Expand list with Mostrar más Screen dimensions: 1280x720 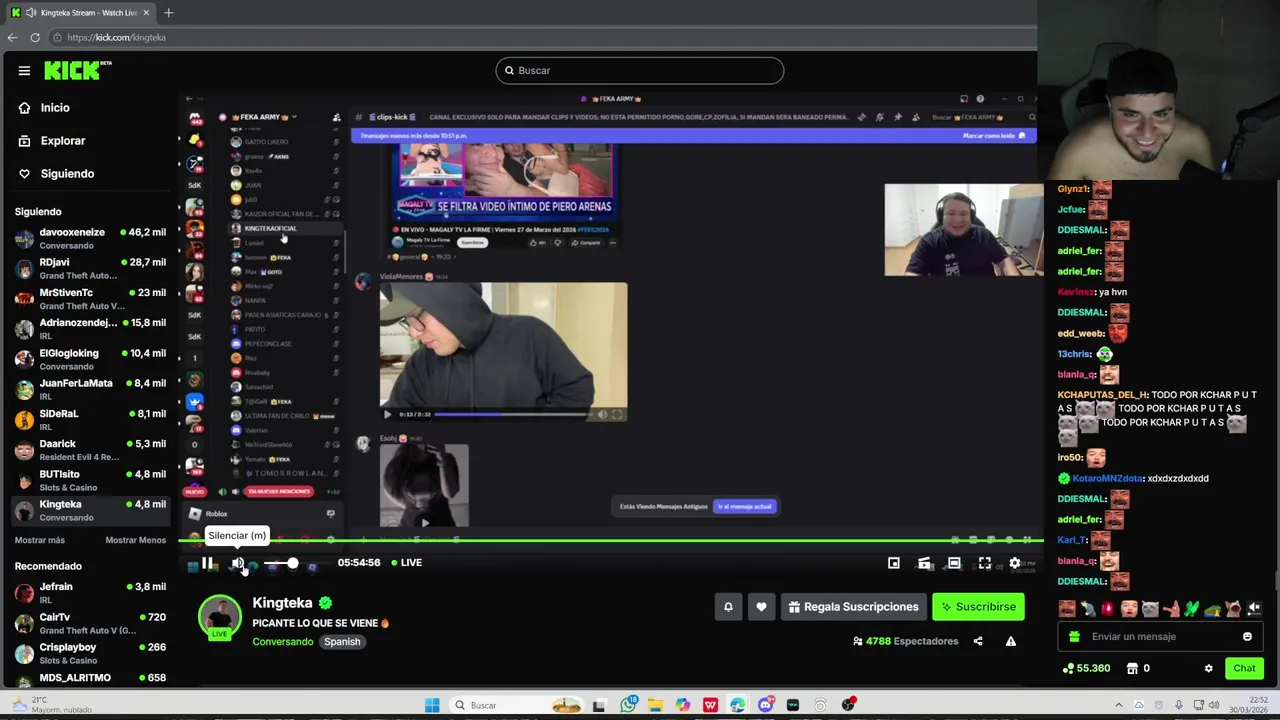click(40, 540)
